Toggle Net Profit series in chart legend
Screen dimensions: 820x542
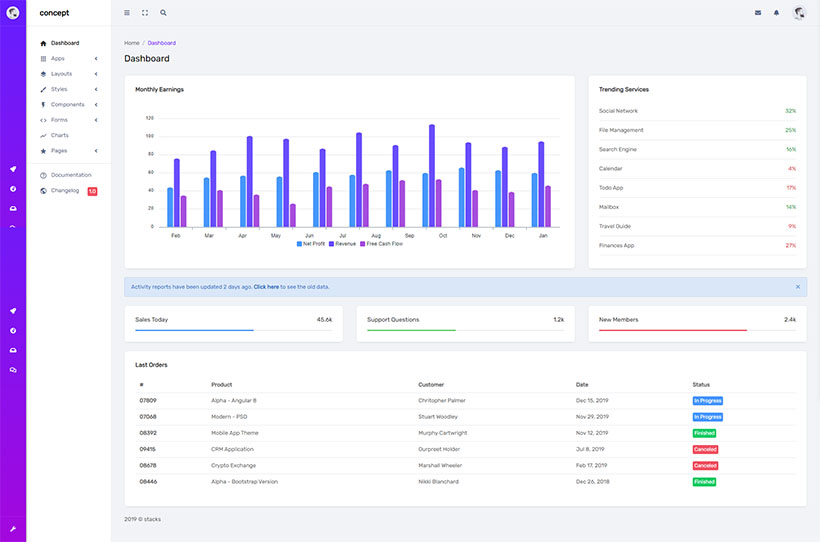pyautogui.click(x=311, y=243)
